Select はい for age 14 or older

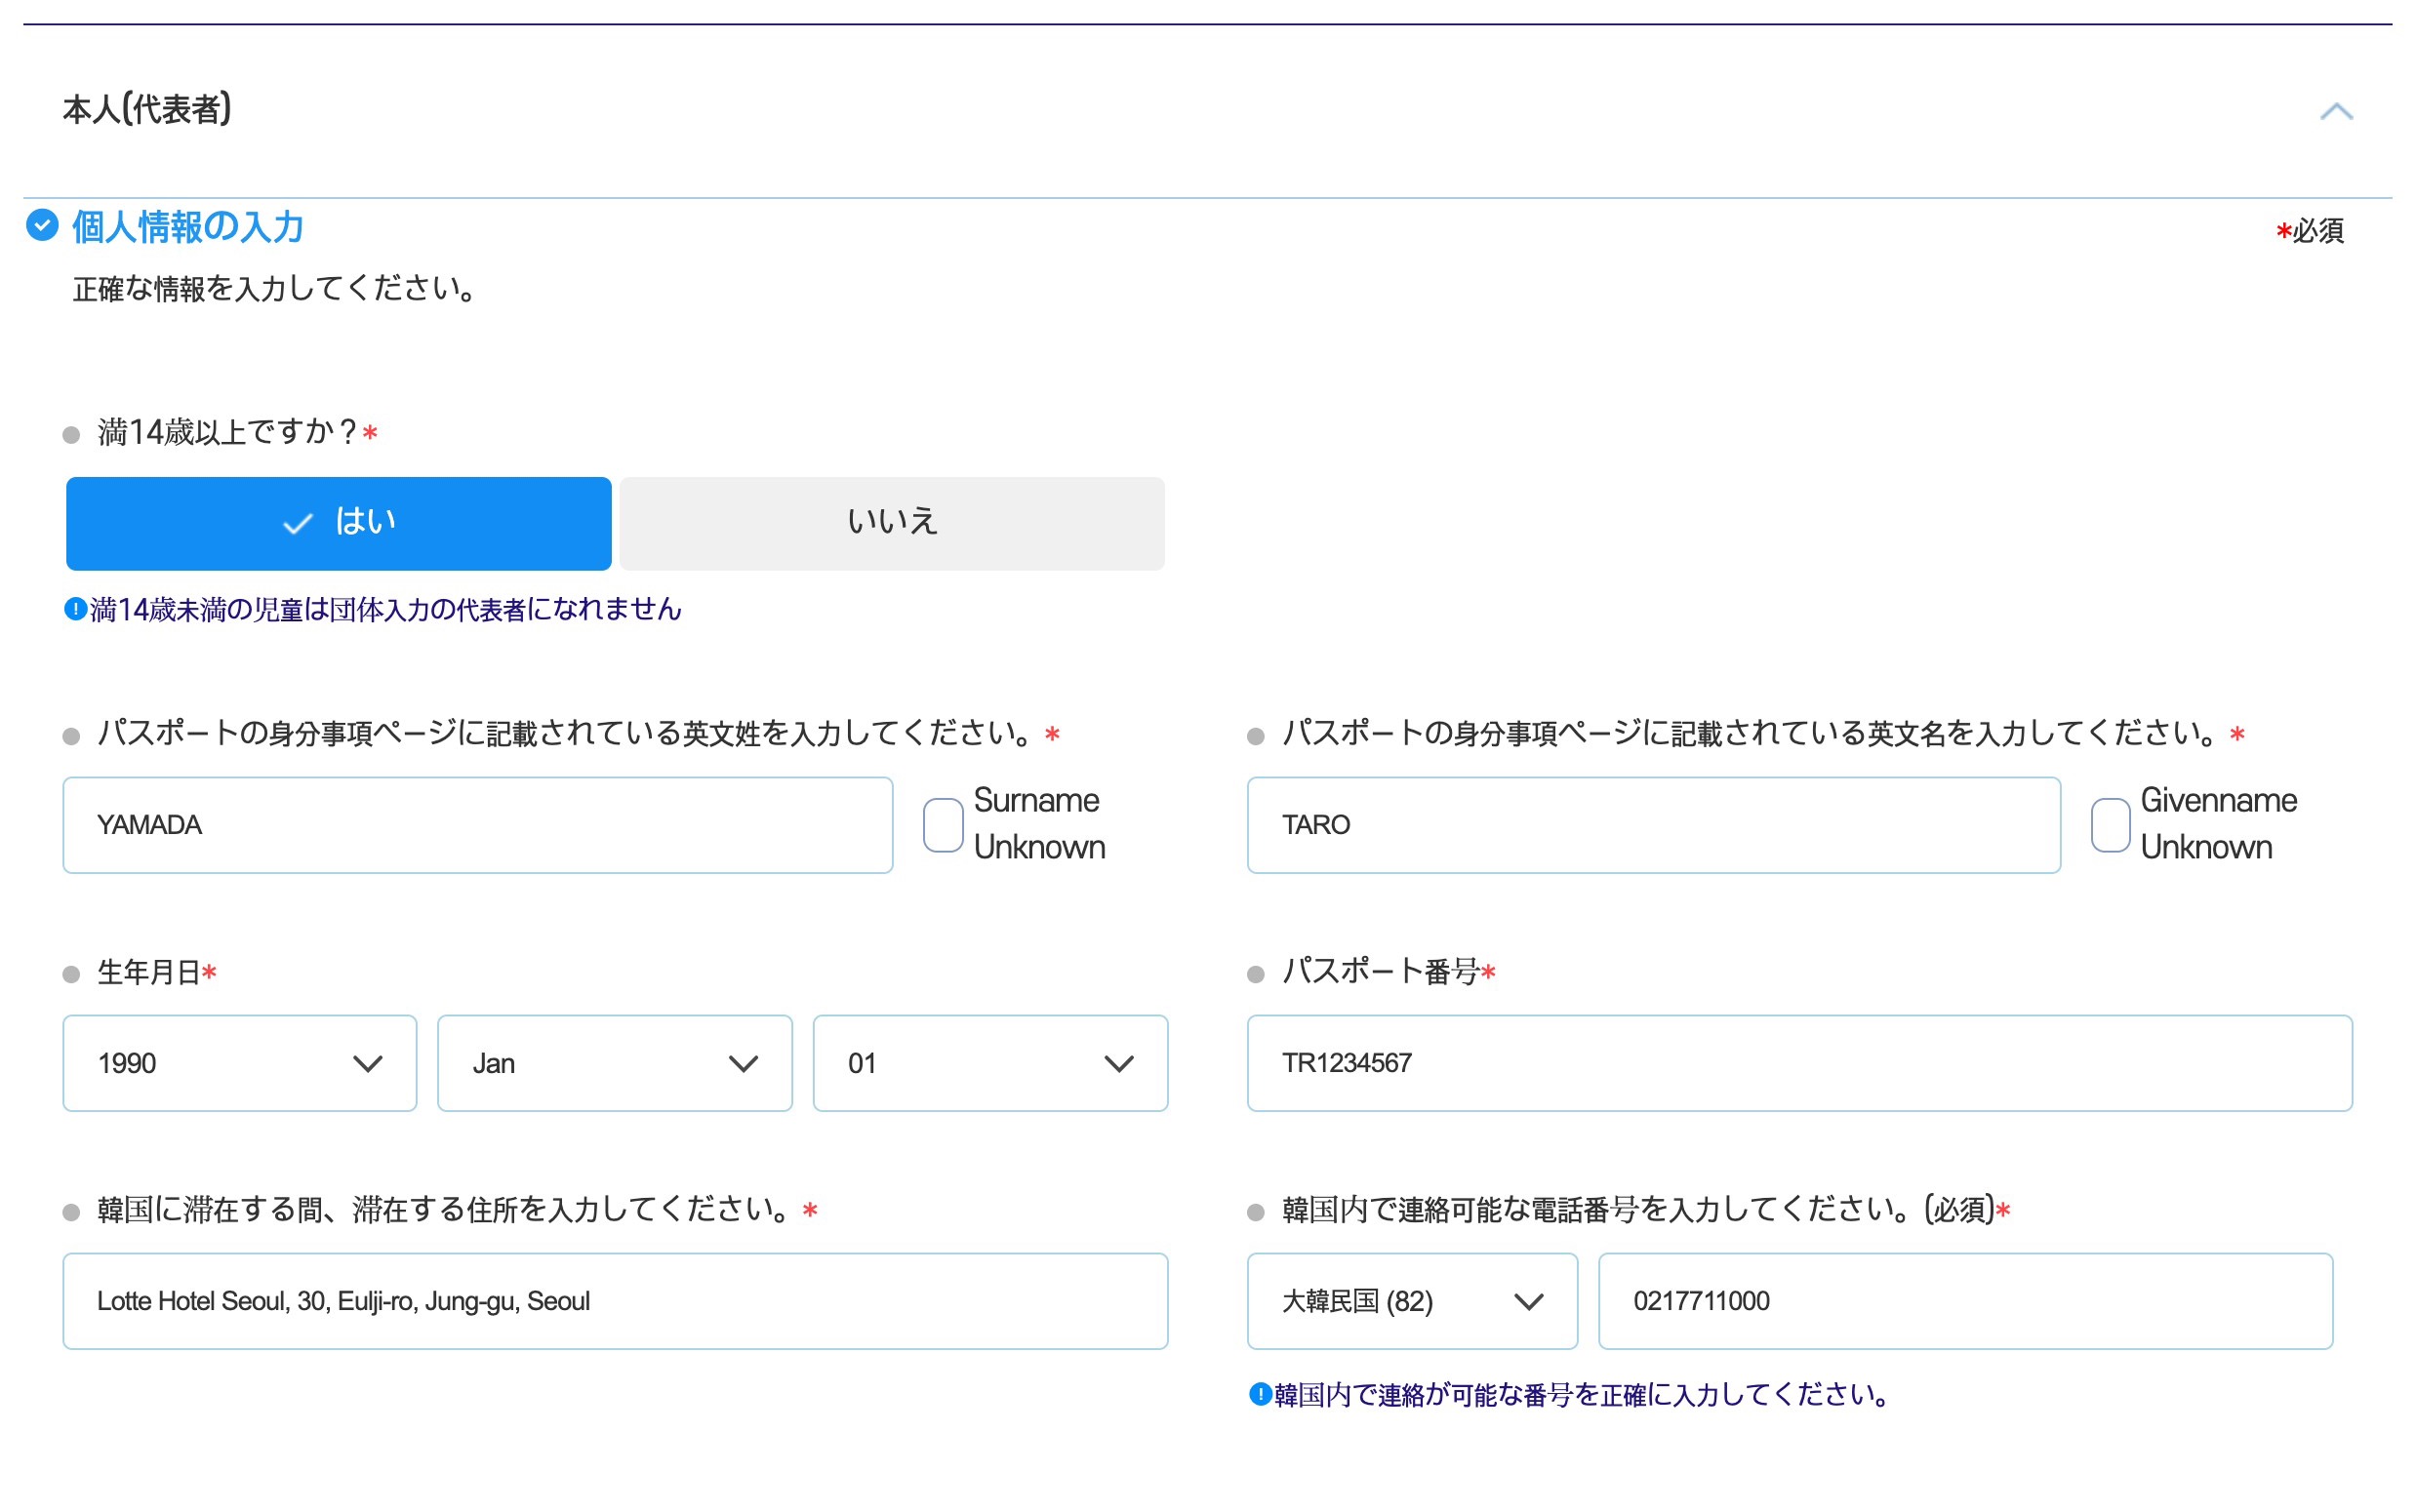(338, 523)
